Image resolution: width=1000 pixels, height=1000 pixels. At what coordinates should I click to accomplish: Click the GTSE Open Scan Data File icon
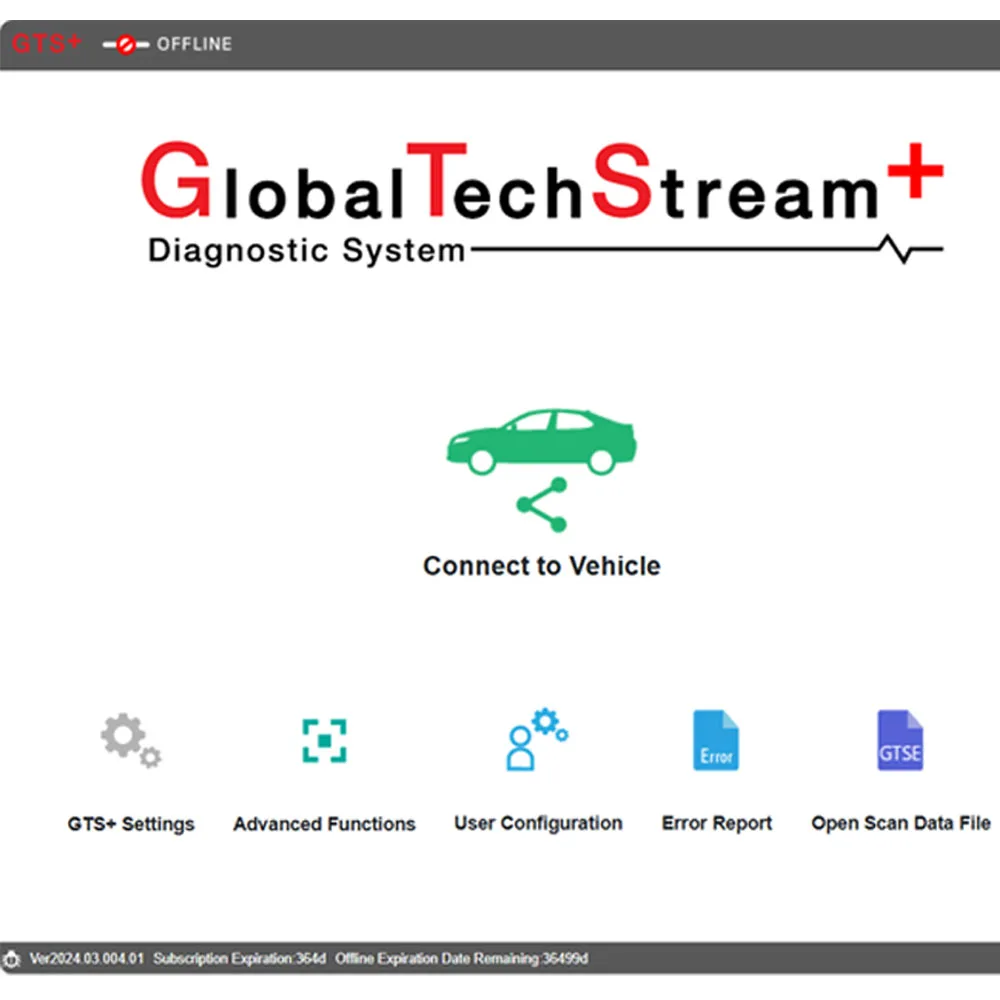click(x=900, y=740)
